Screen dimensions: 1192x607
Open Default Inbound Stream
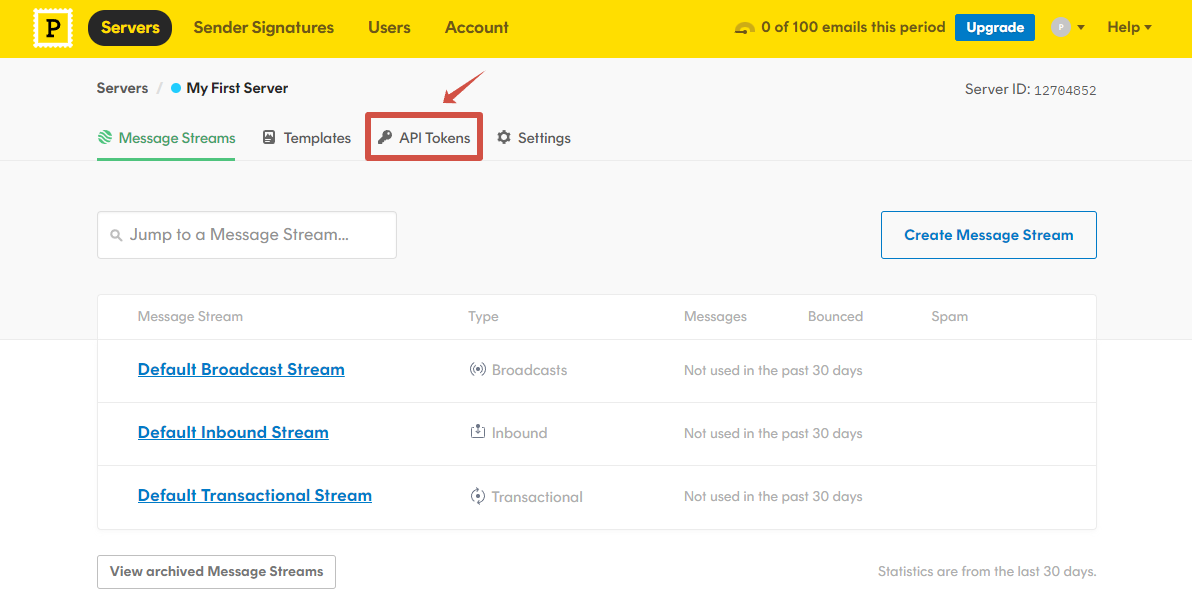click(233, 433)
